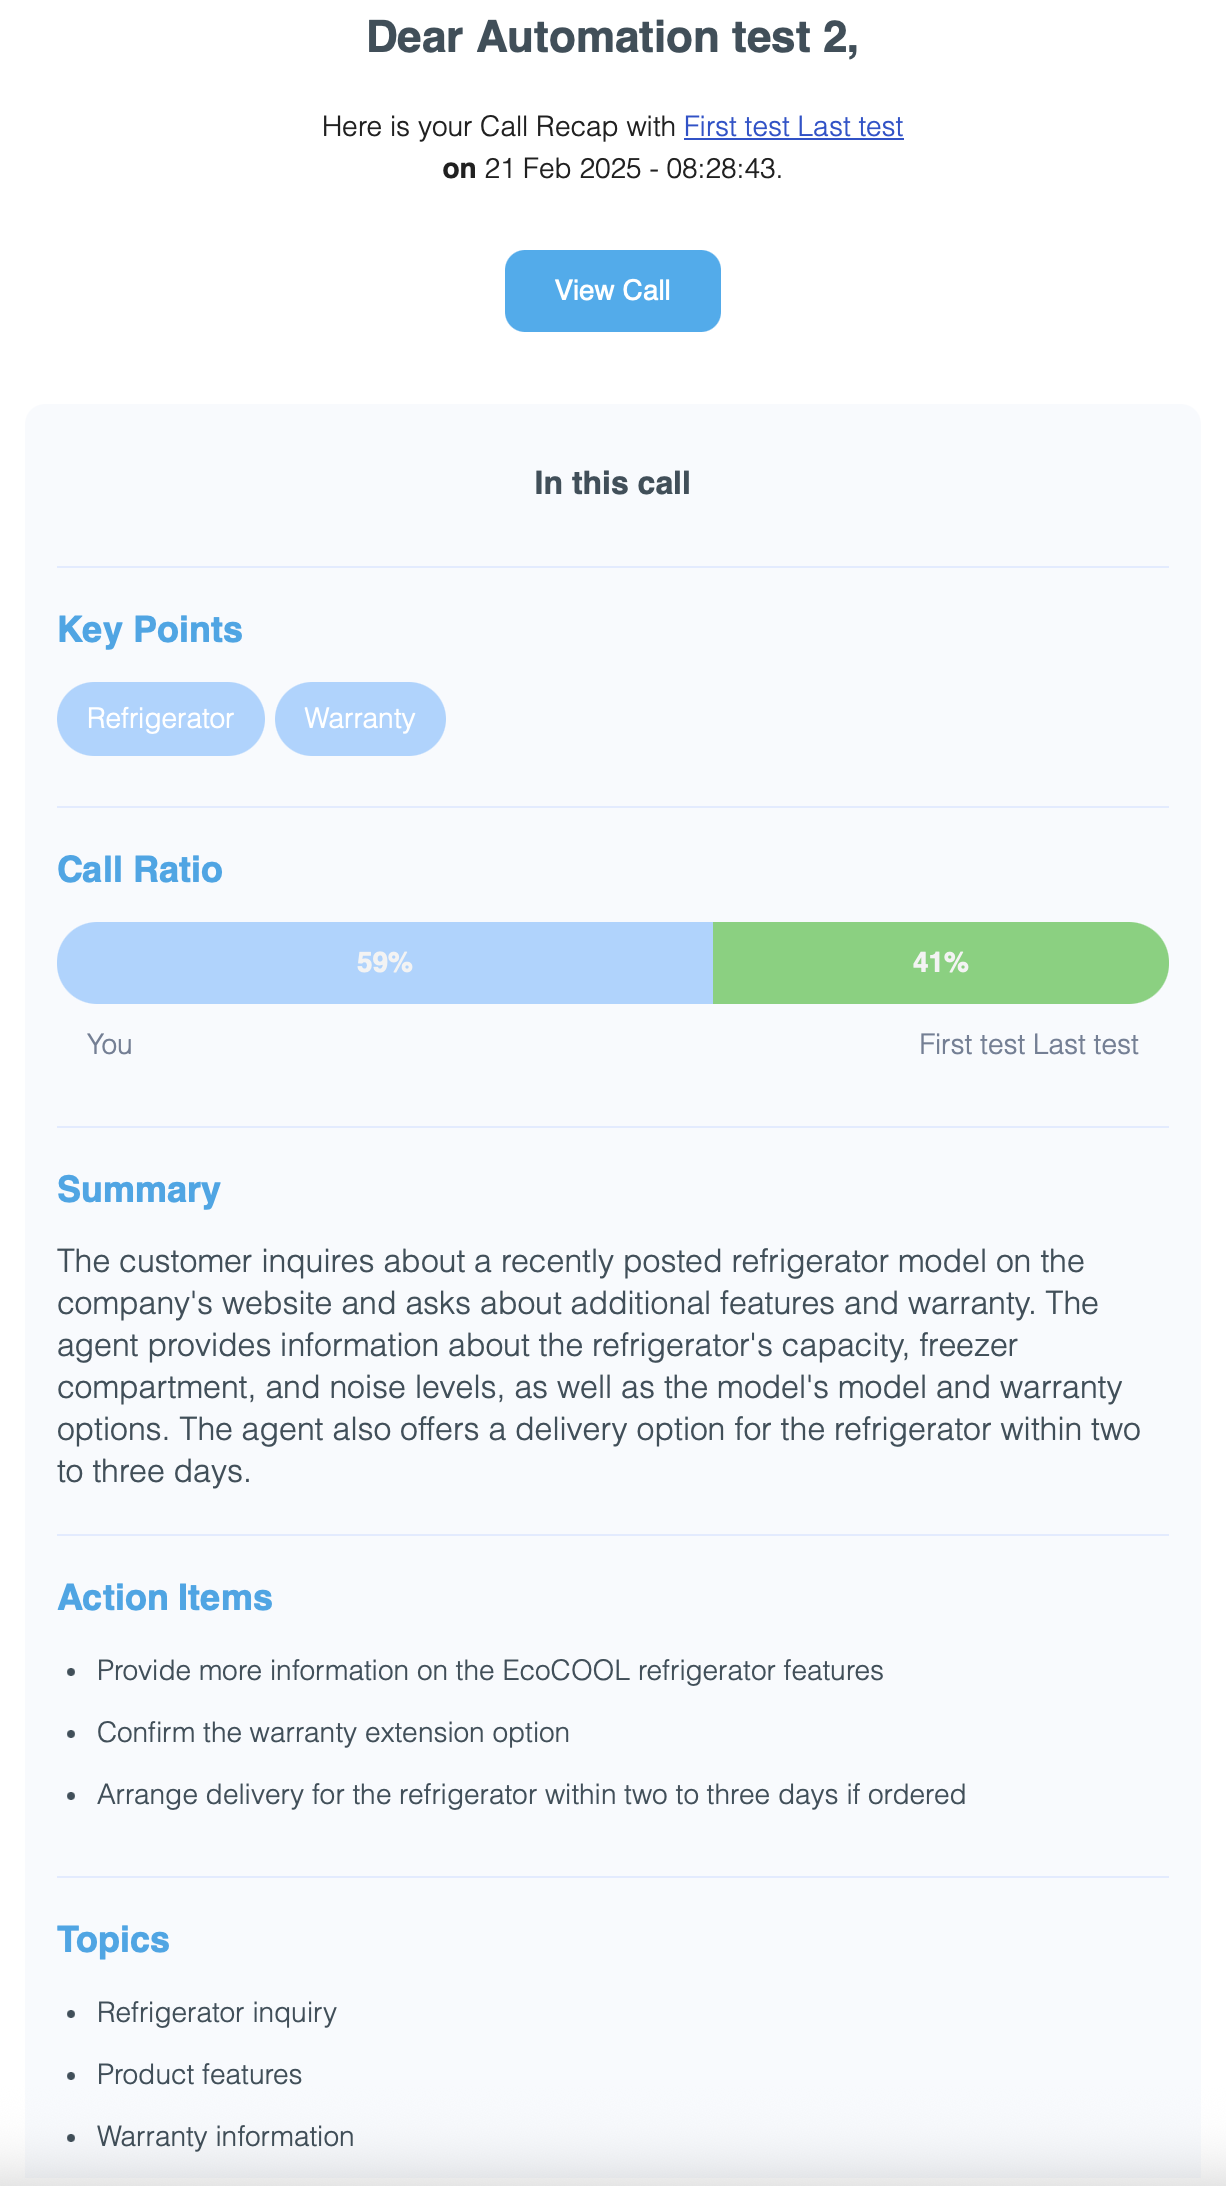1226x2186 pixels.
Task: Select the EcoCOOL refrigerator features action item
Action: [490, 1671]
